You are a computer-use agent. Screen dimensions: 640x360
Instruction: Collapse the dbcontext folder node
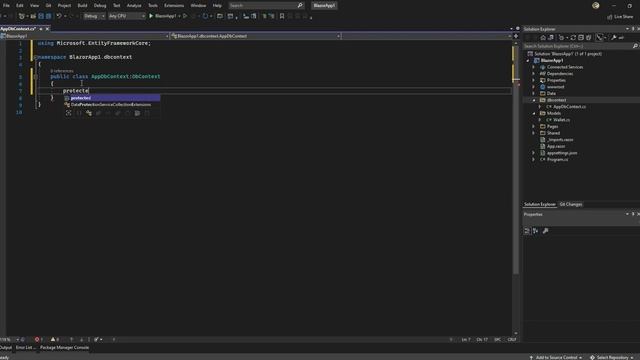[x=534, y=100]
